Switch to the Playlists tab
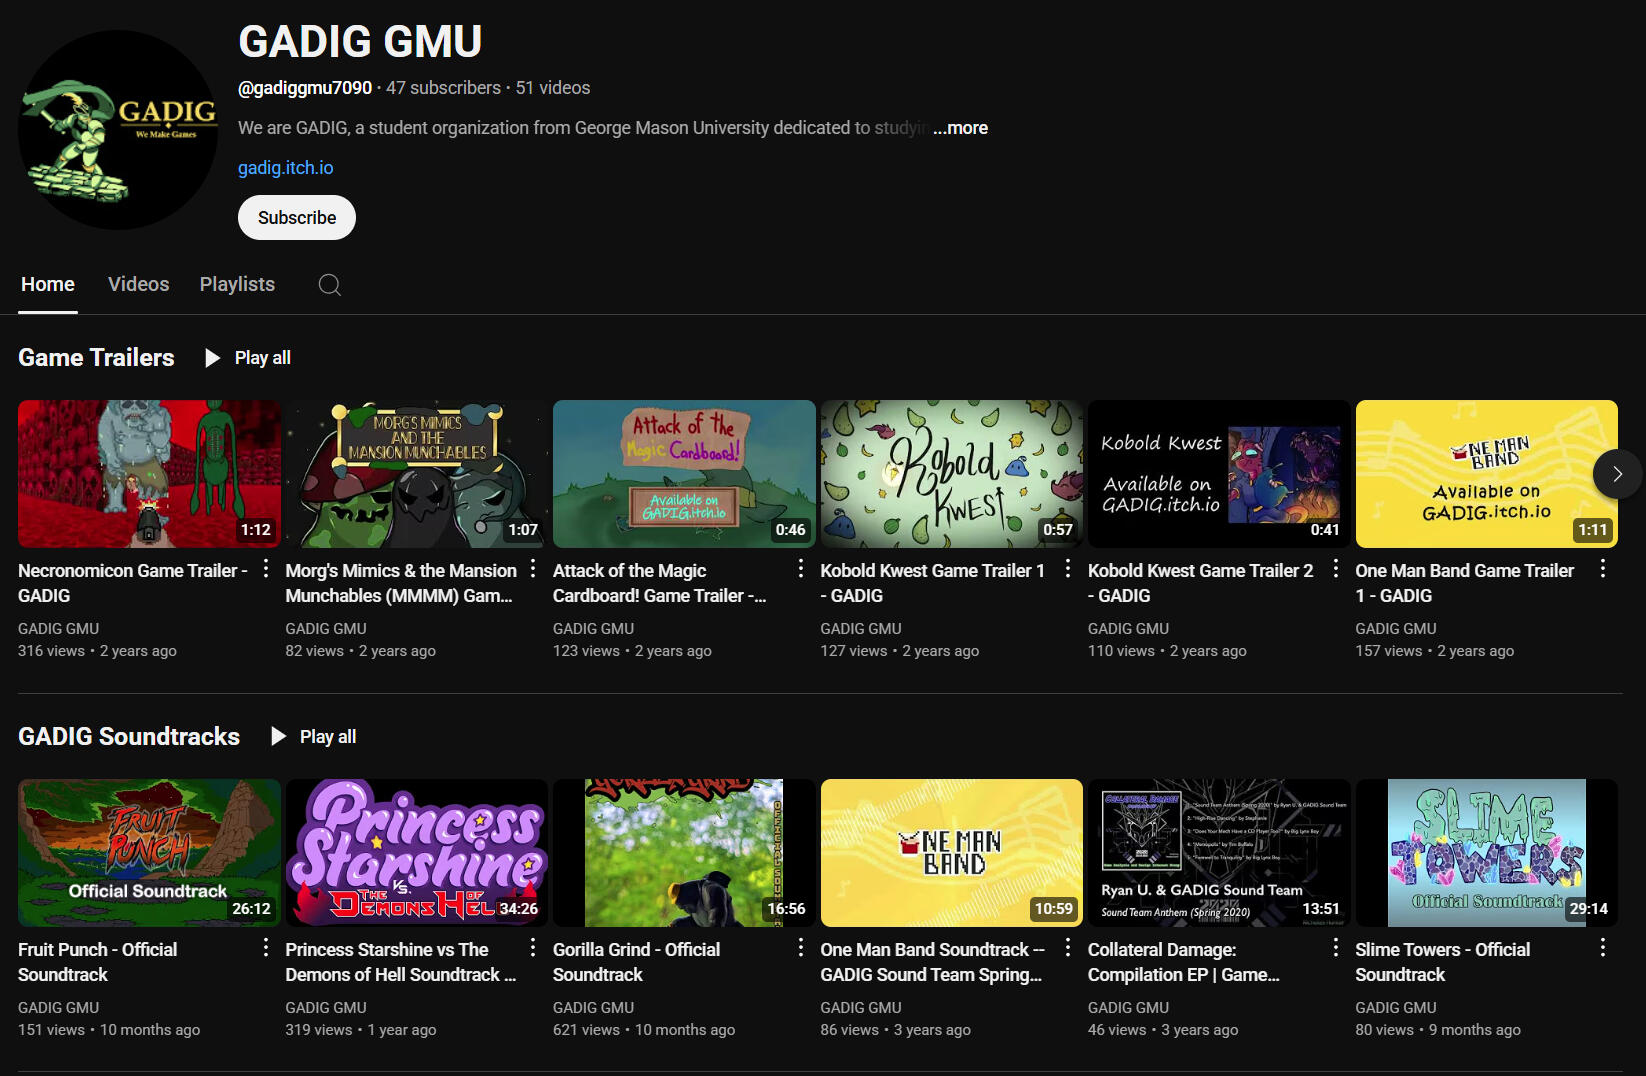1646x1076 pixels. [x=237, y=285]
